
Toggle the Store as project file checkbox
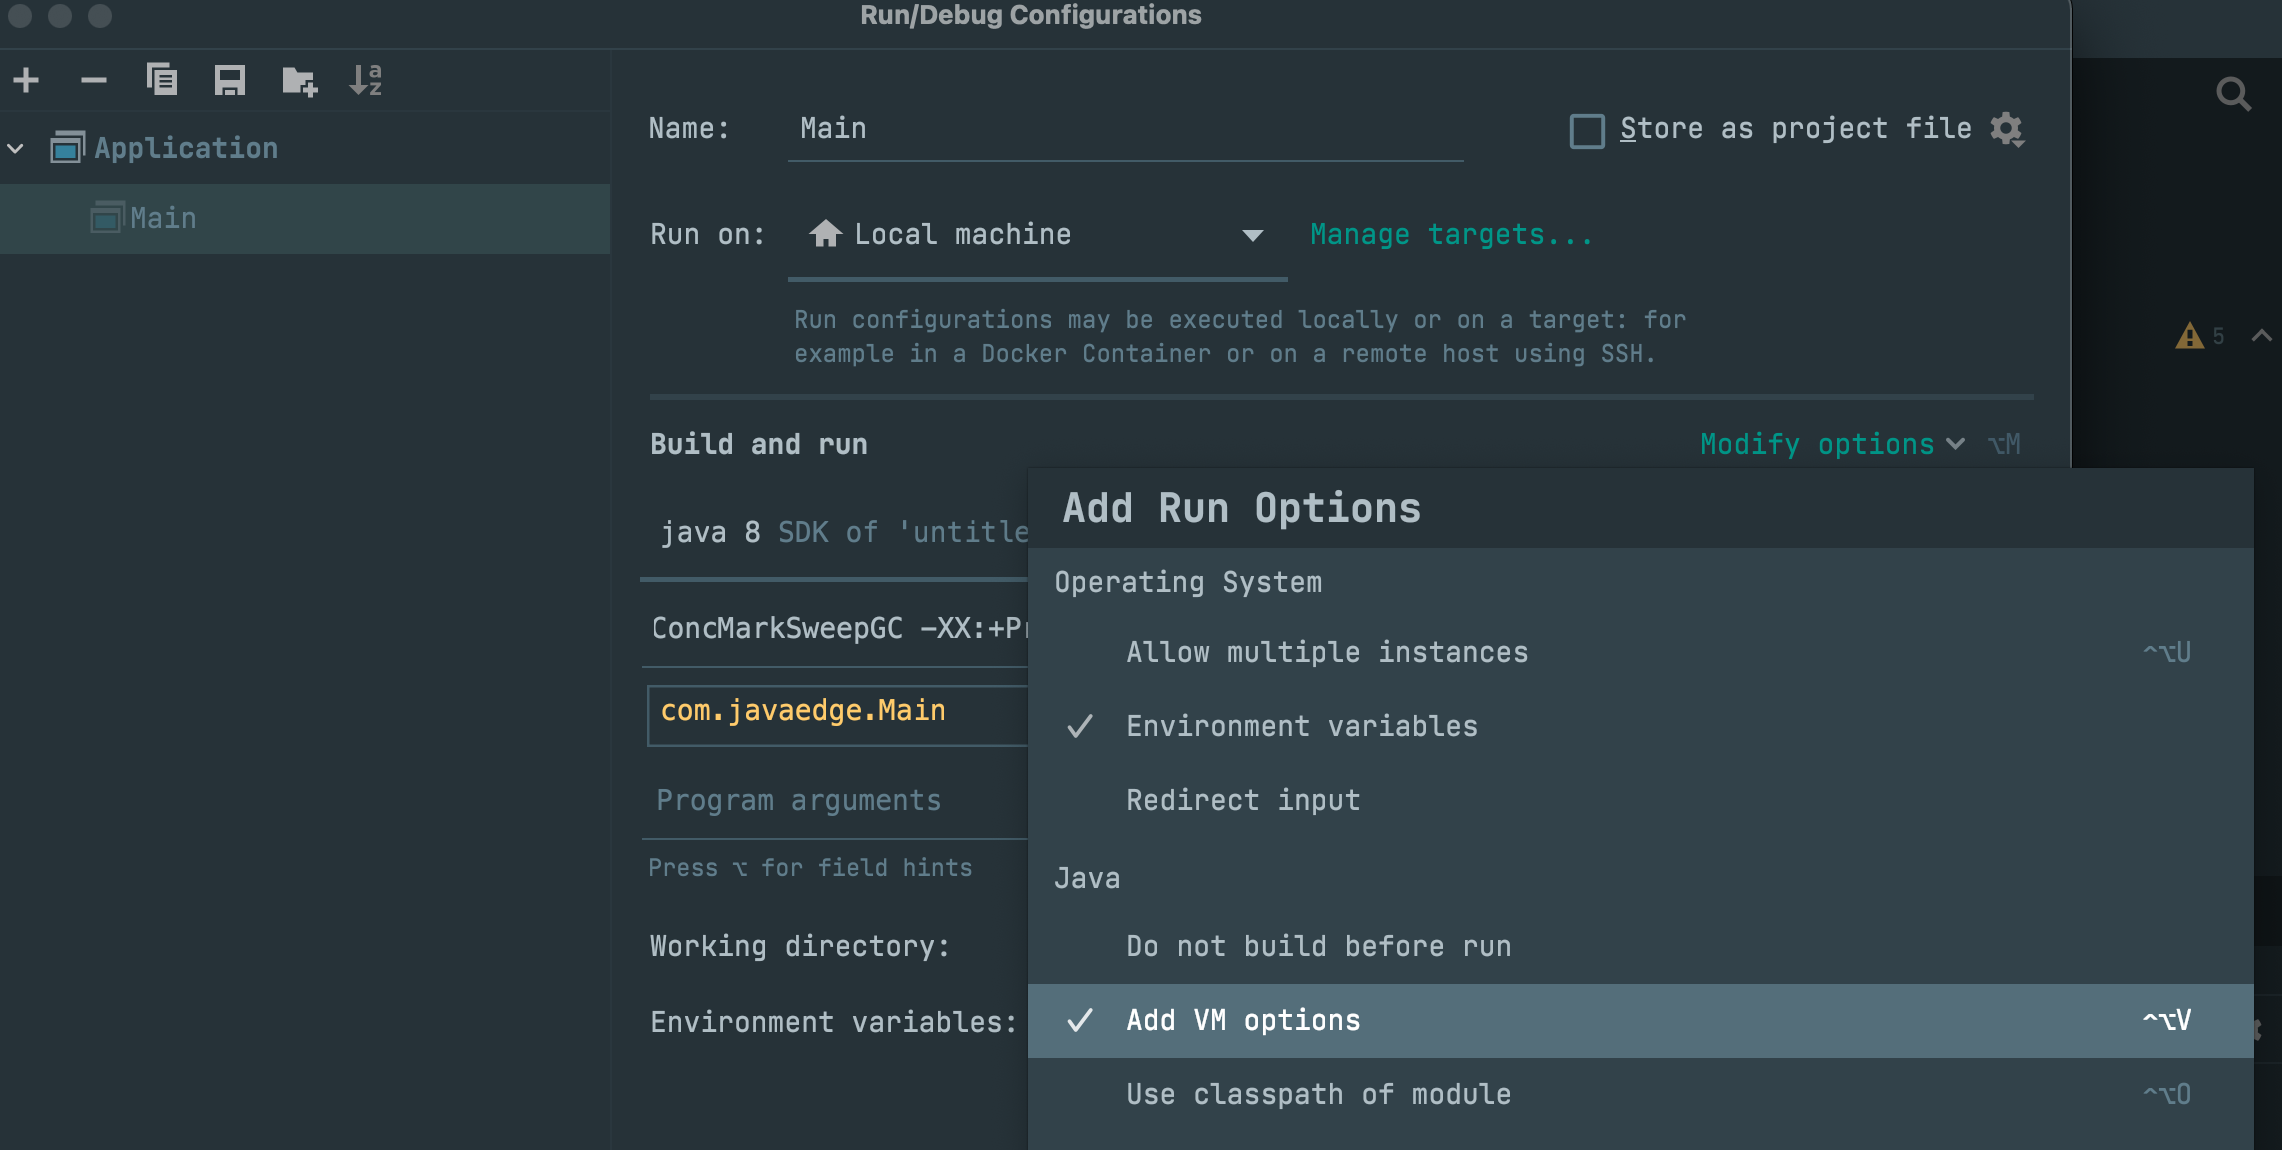[1584, 131]
